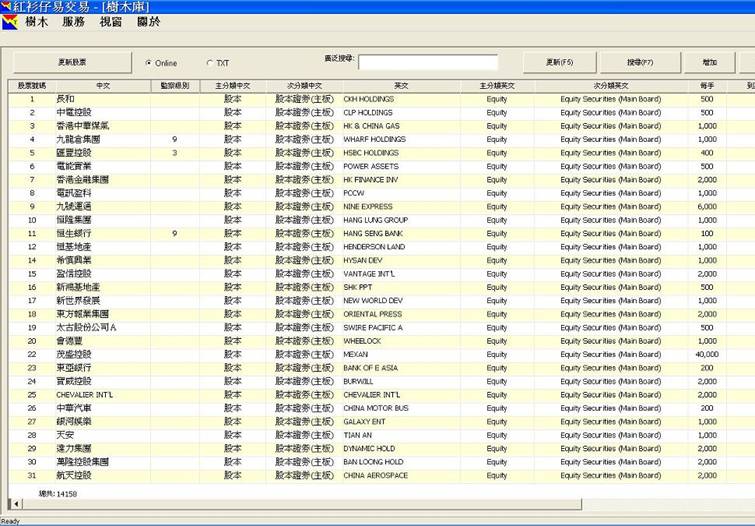Select the WHARF HOLDINGS cell

tap(401, 140)
